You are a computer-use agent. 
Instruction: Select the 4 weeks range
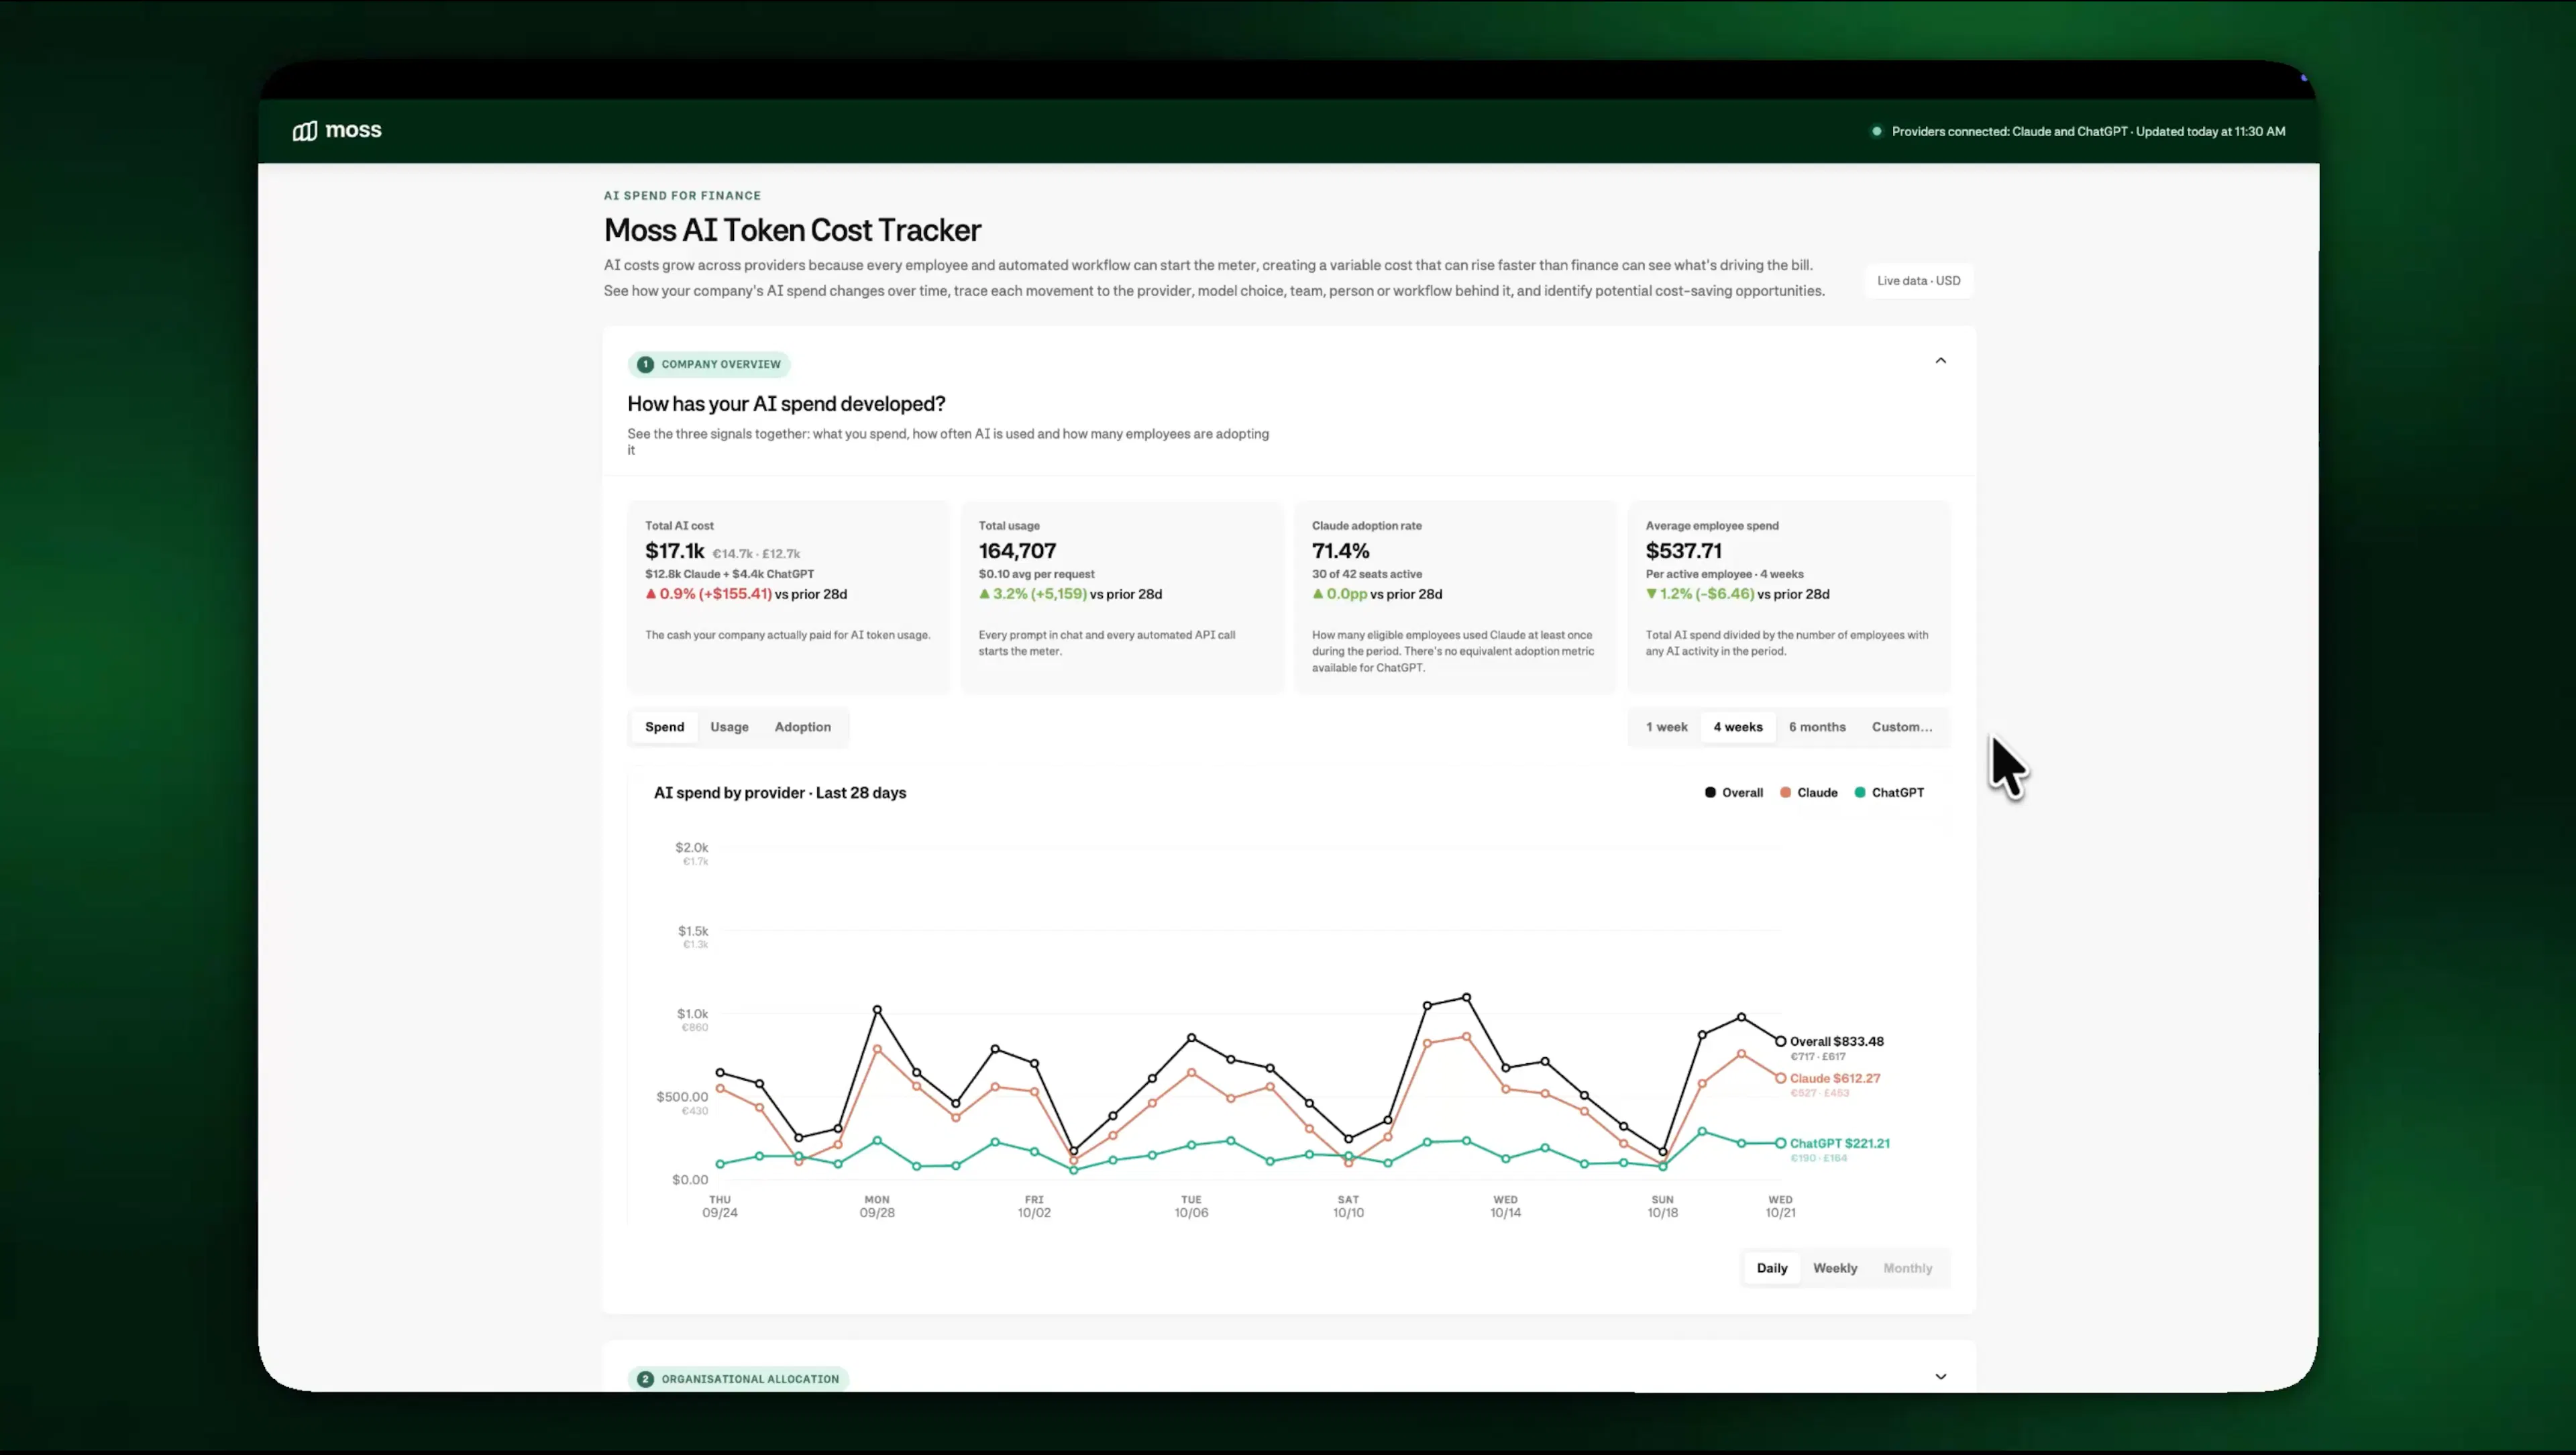[1738, 727]
